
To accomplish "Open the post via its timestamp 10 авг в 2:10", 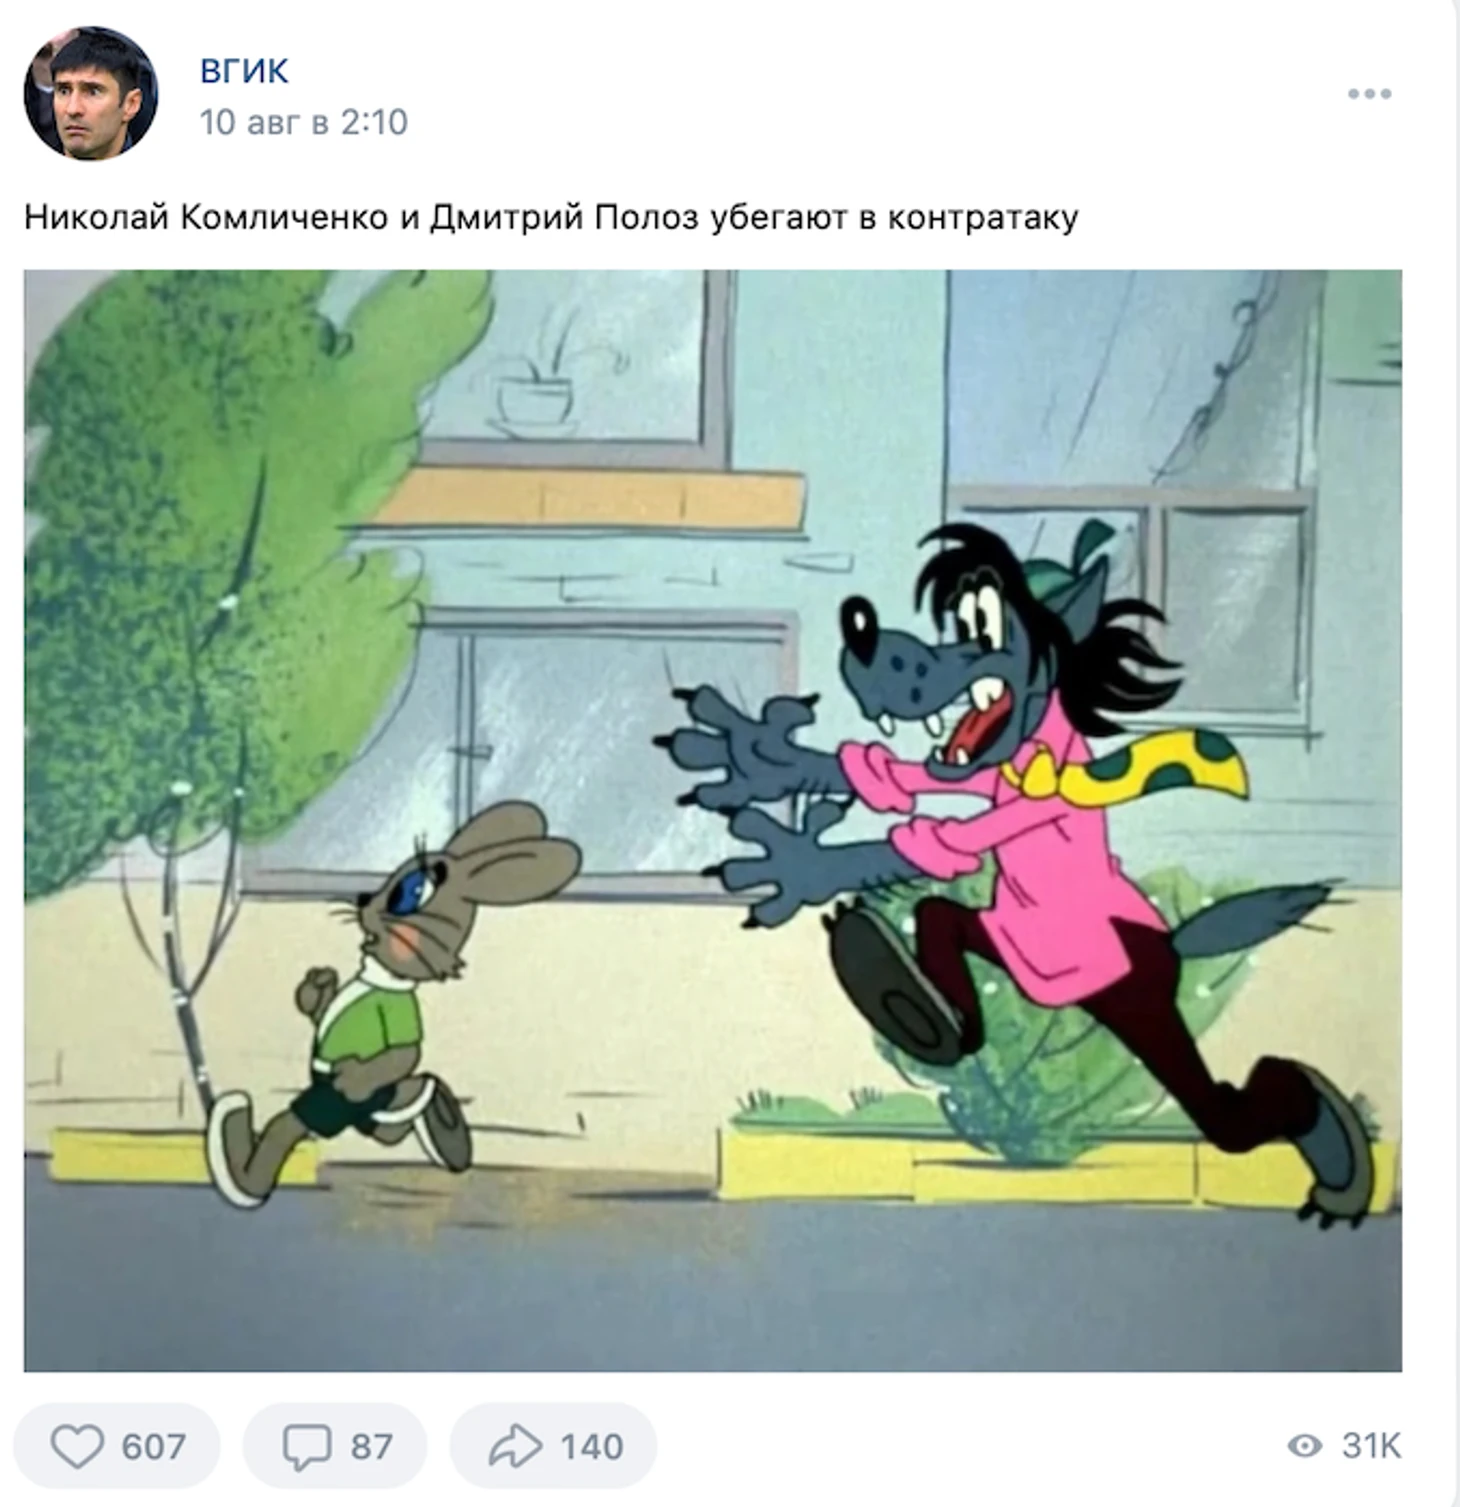I will [304, 122].
